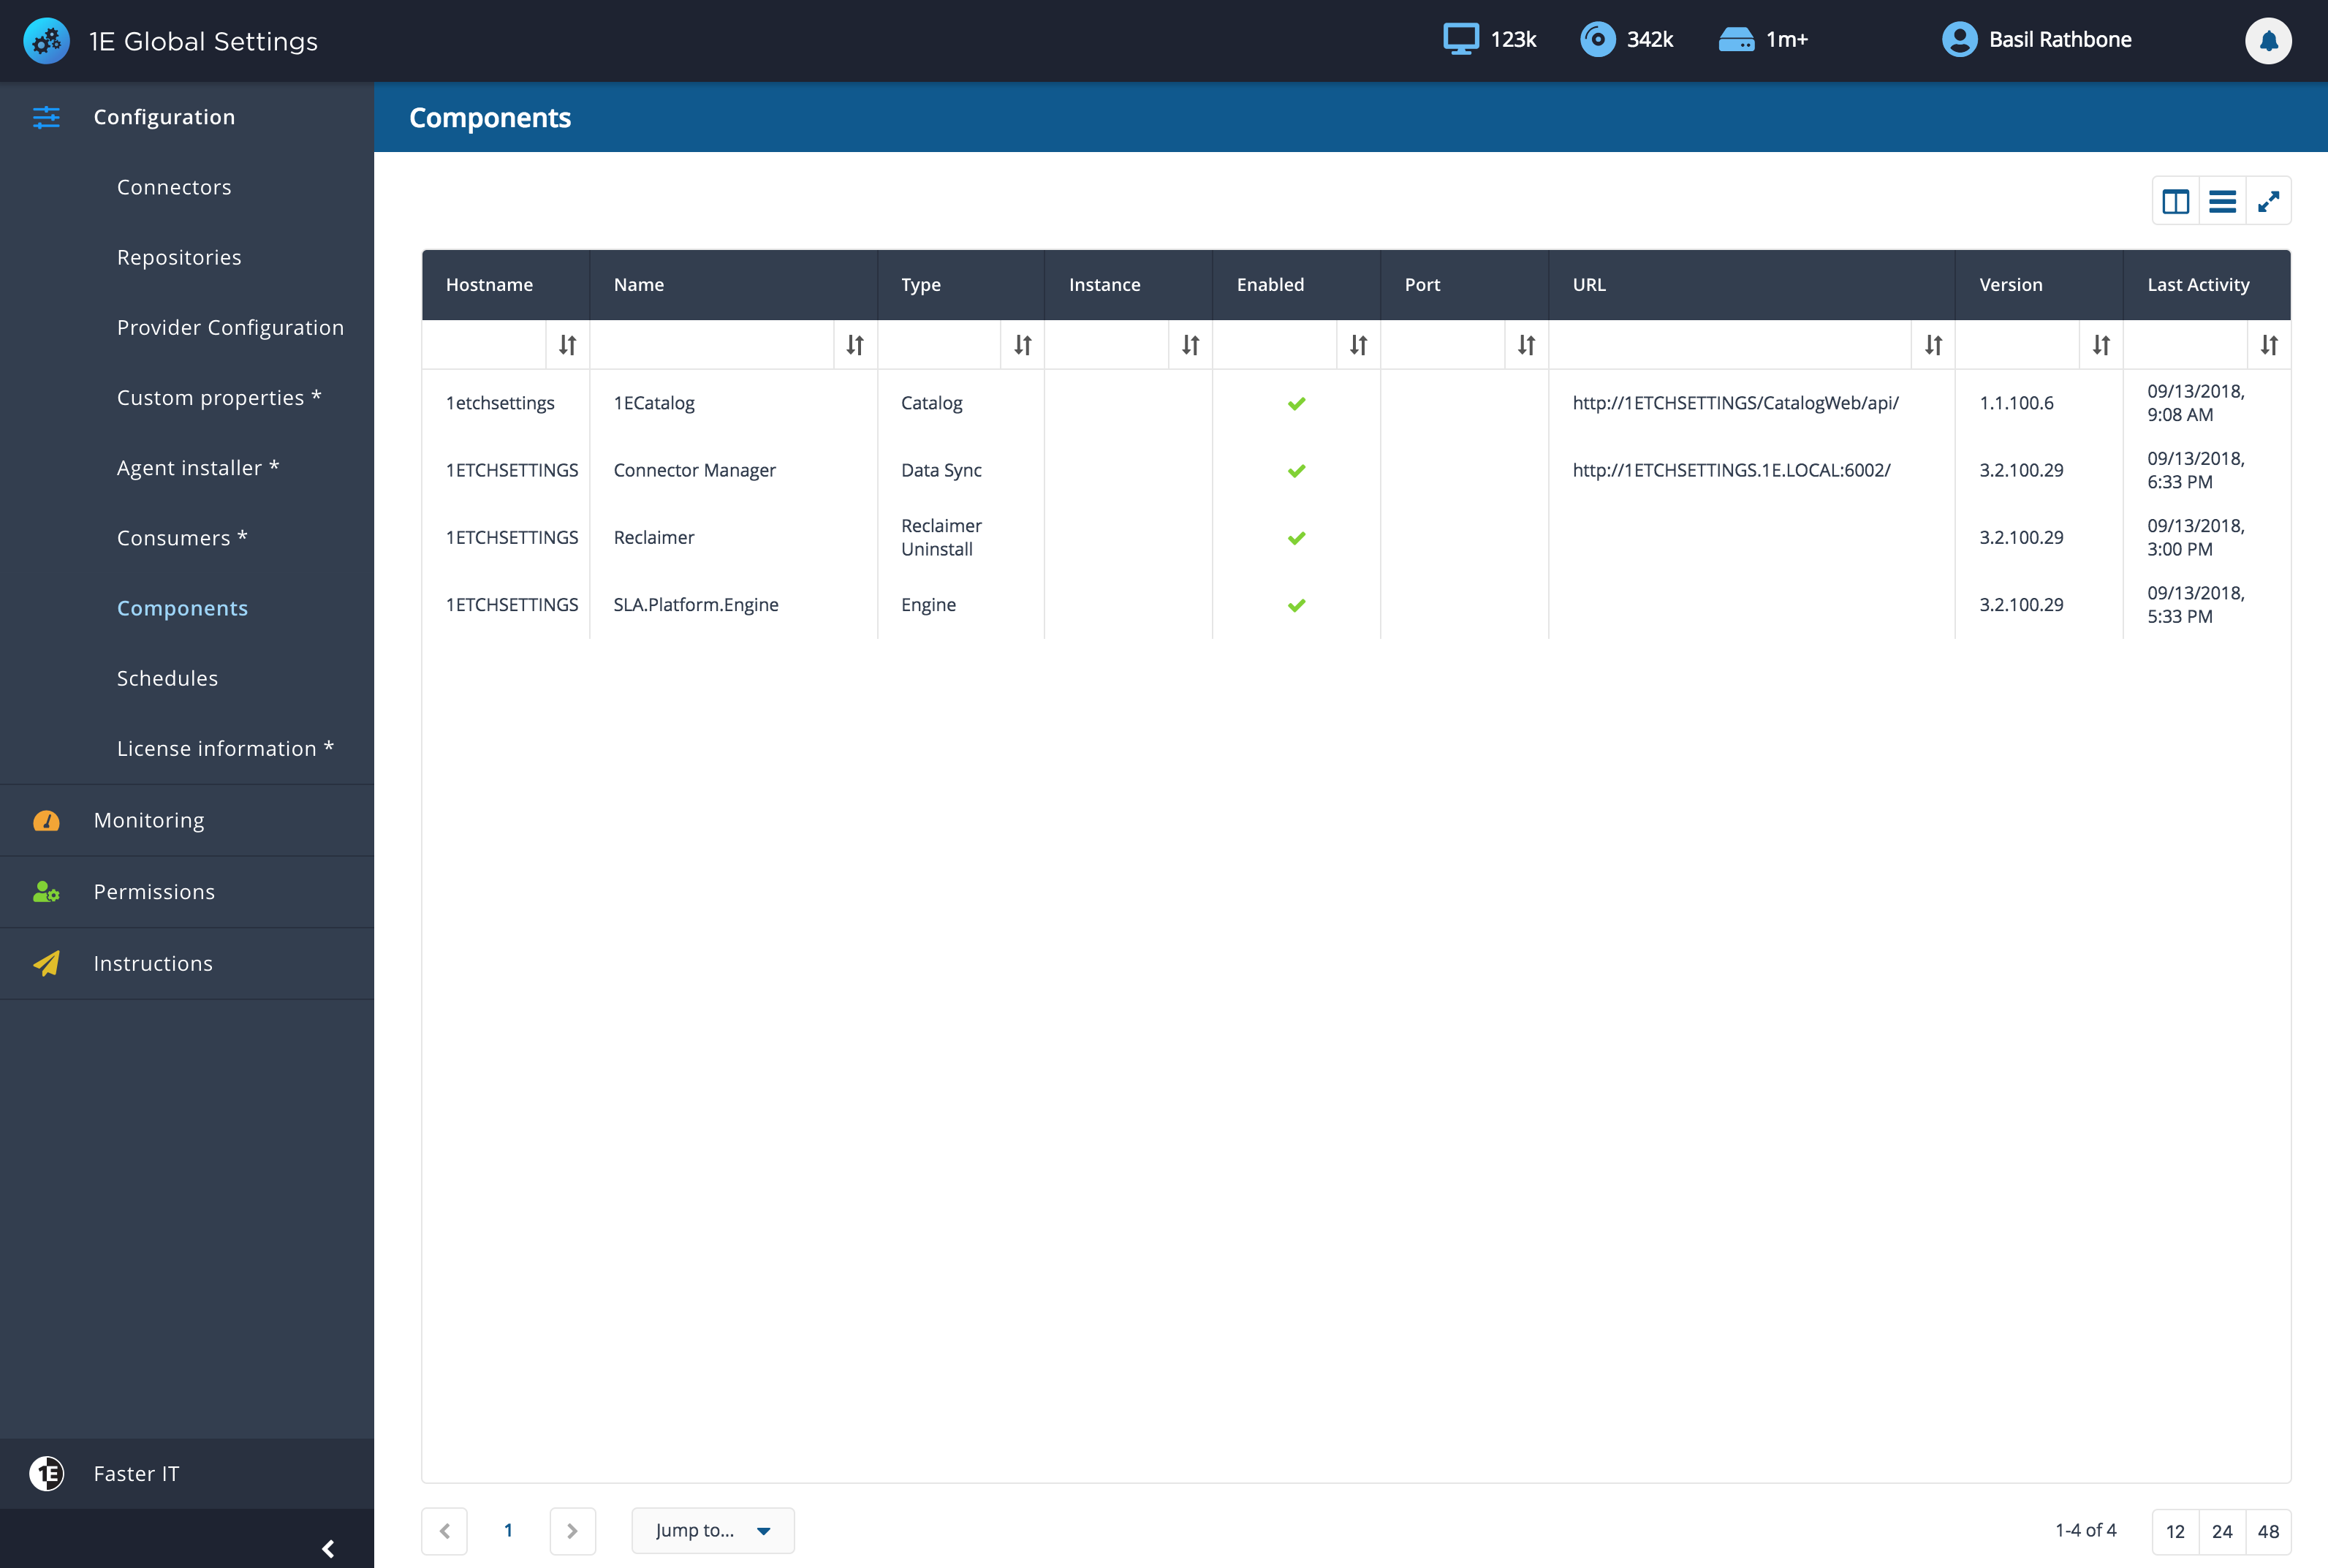
Task: Click enabled checkmark for Connector Manager
Action: point(1296,471)
